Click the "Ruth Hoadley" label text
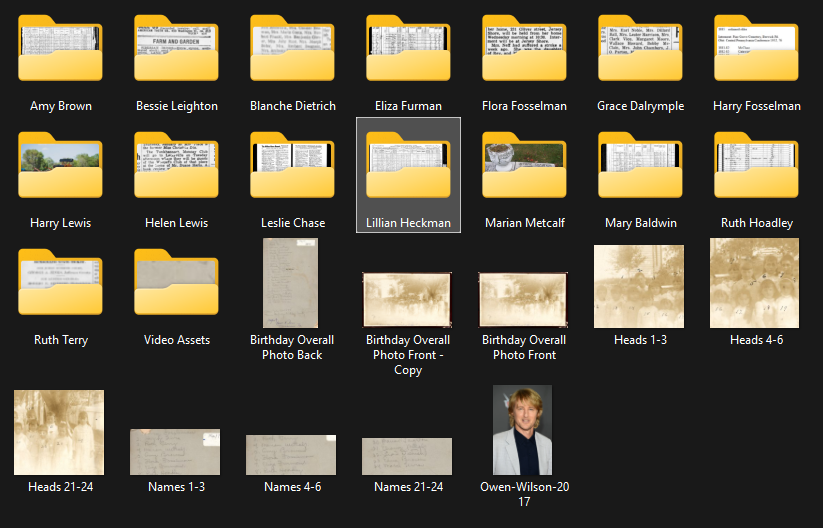Viewport: 823px width, 528px height. pyautogui.click(x=757, y=223)
